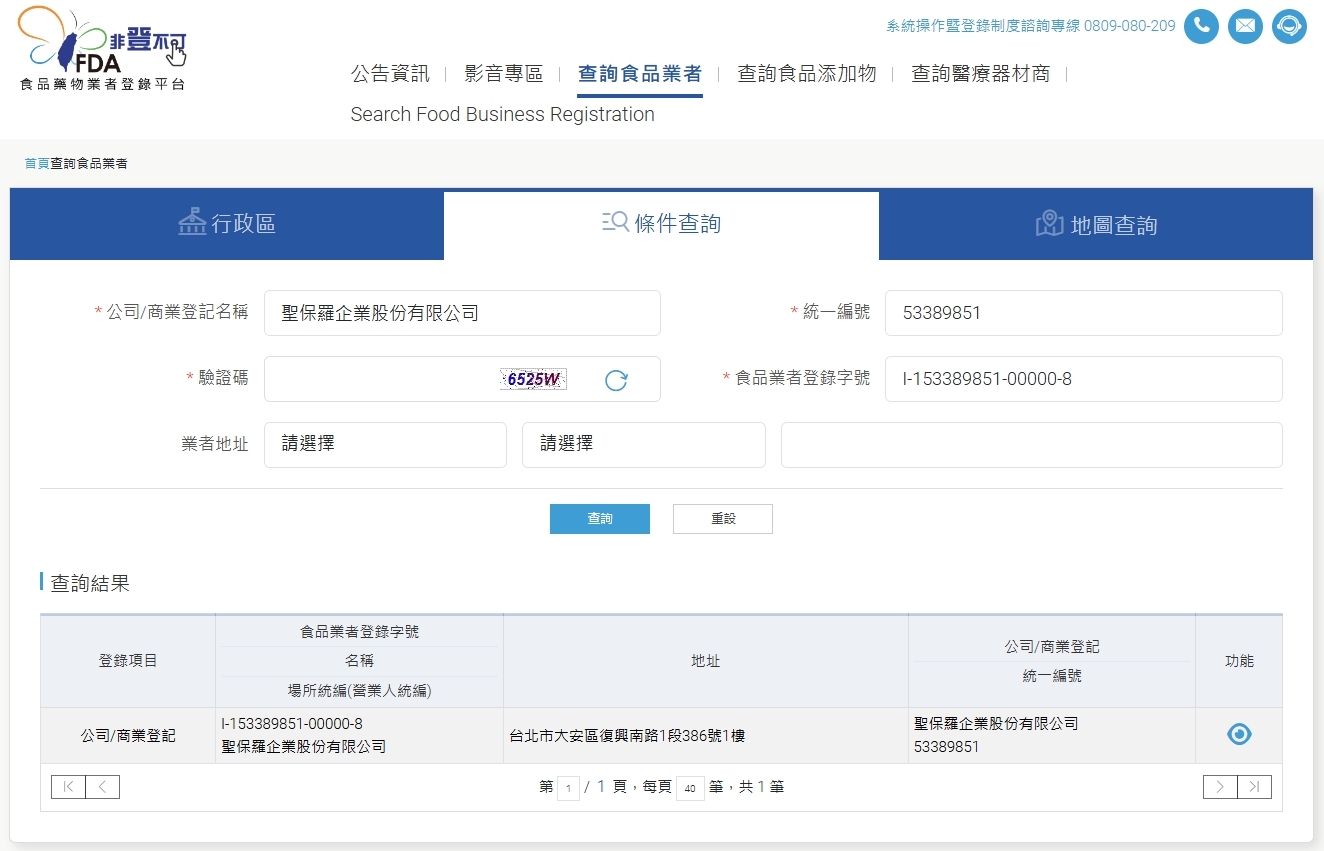Open the 公告資訊 menu item
Viewport: 1324px width, 851px height.
click(390, 74)
